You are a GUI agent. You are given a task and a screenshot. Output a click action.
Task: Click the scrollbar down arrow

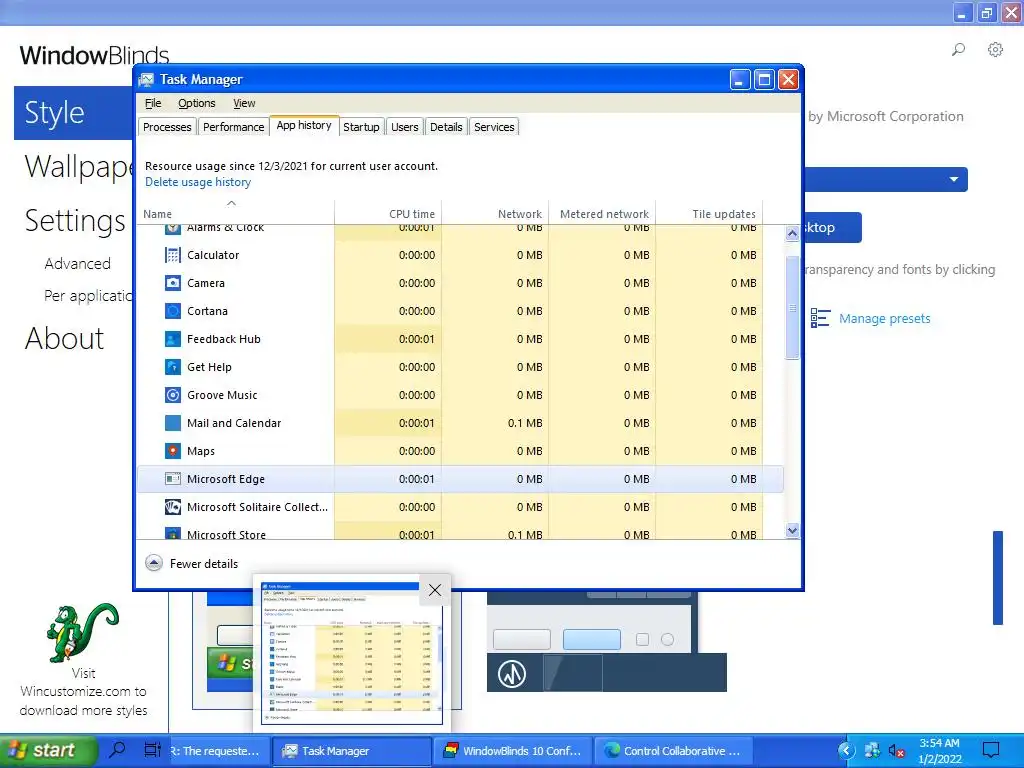pyautogui.click(x=792, y=530)
